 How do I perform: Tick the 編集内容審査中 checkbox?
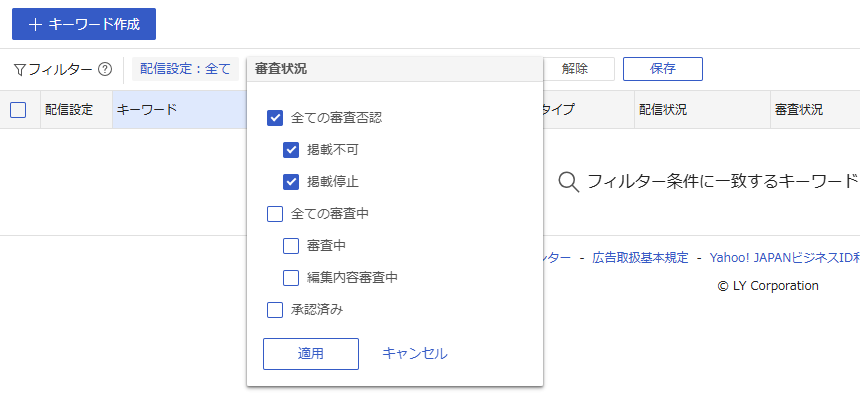(x=291, y=278)
